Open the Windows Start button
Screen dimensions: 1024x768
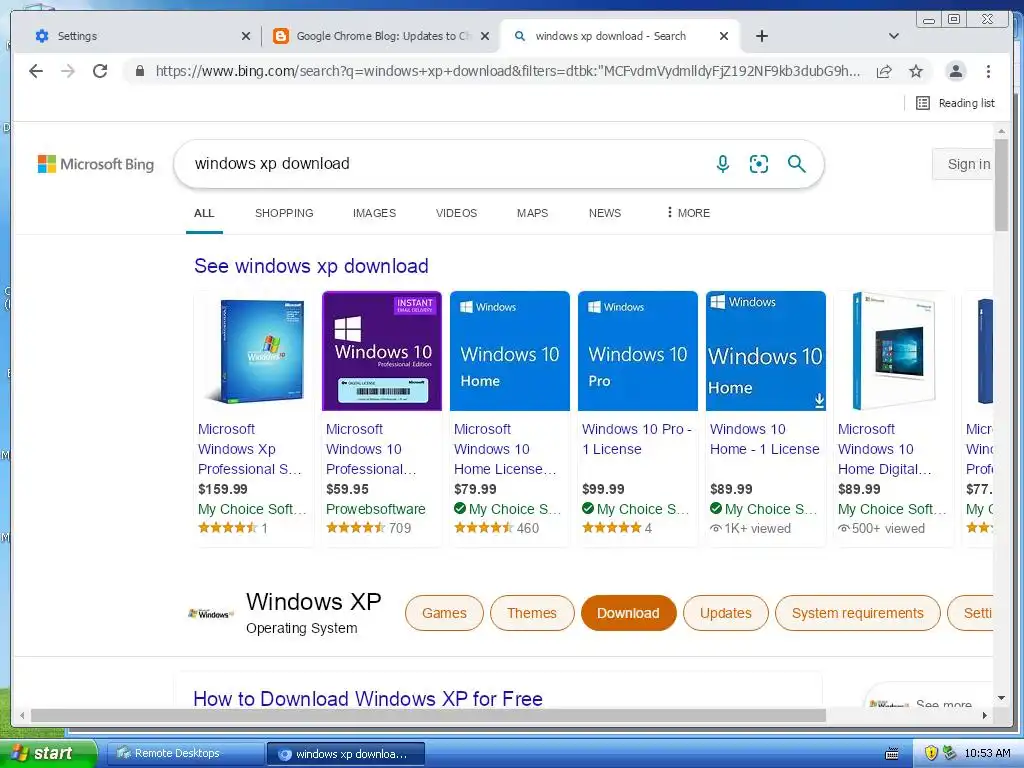tap(48, 754)
